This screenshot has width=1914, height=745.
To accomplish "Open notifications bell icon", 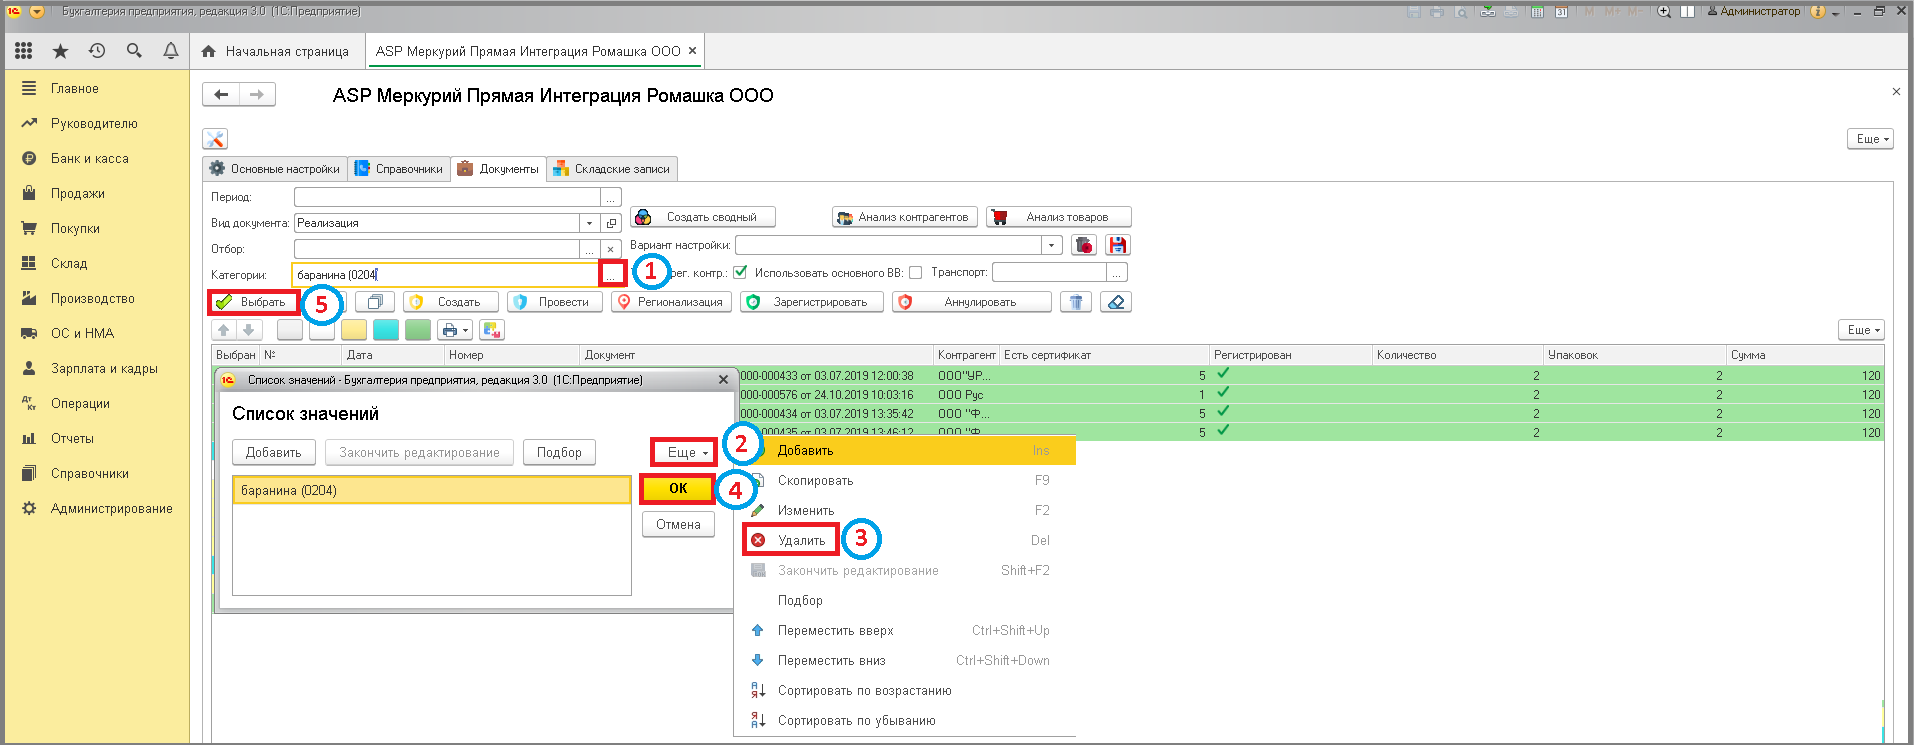I will tap(171, 50).
